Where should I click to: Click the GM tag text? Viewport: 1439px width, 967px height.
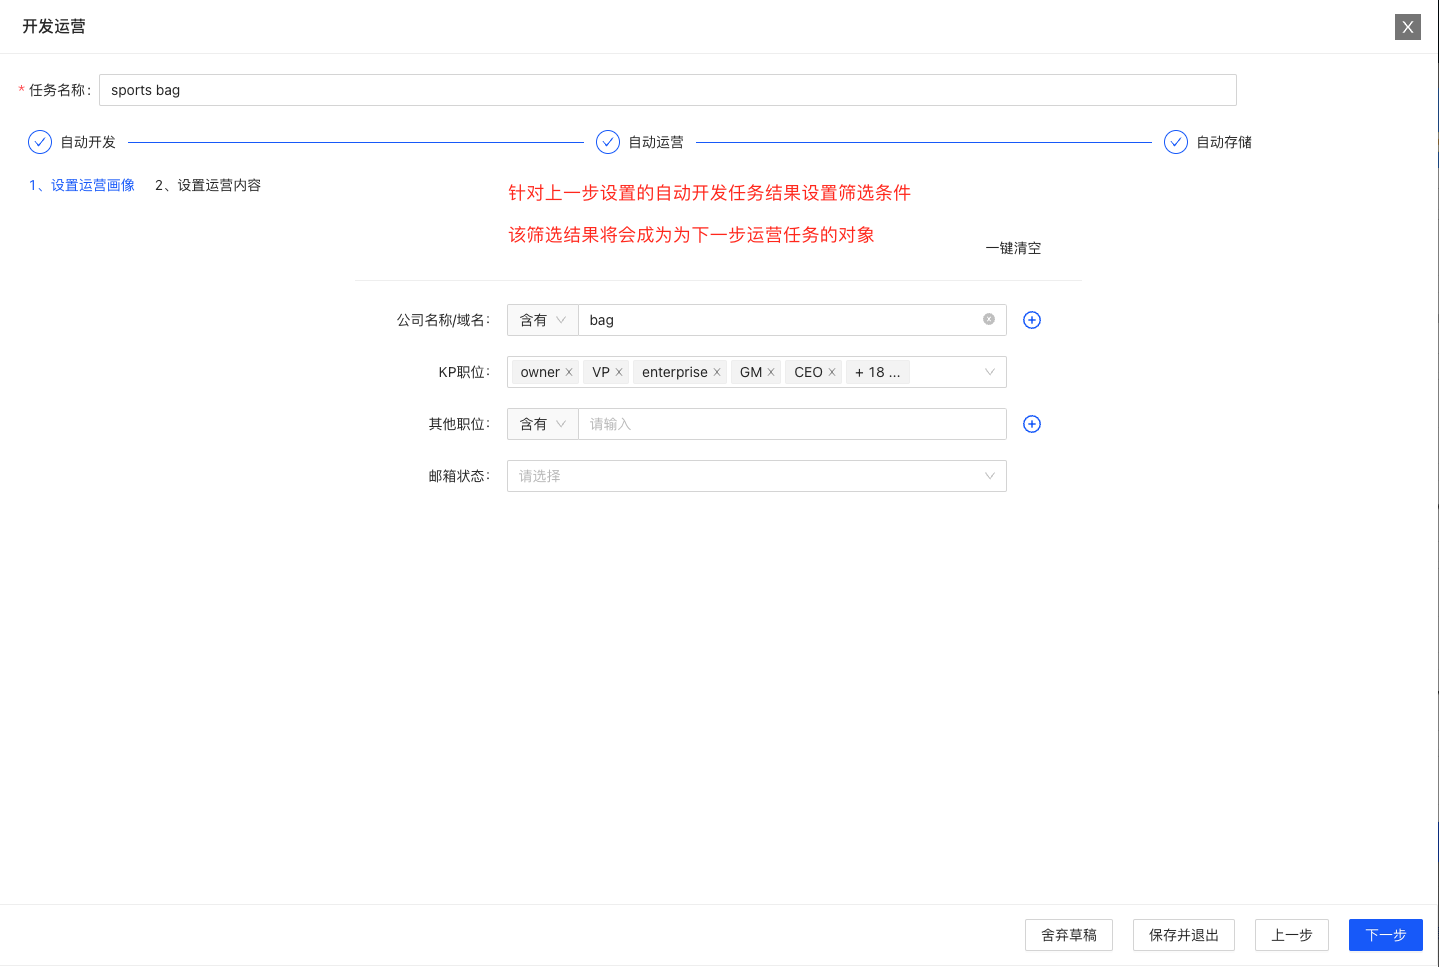click(751, 372)
